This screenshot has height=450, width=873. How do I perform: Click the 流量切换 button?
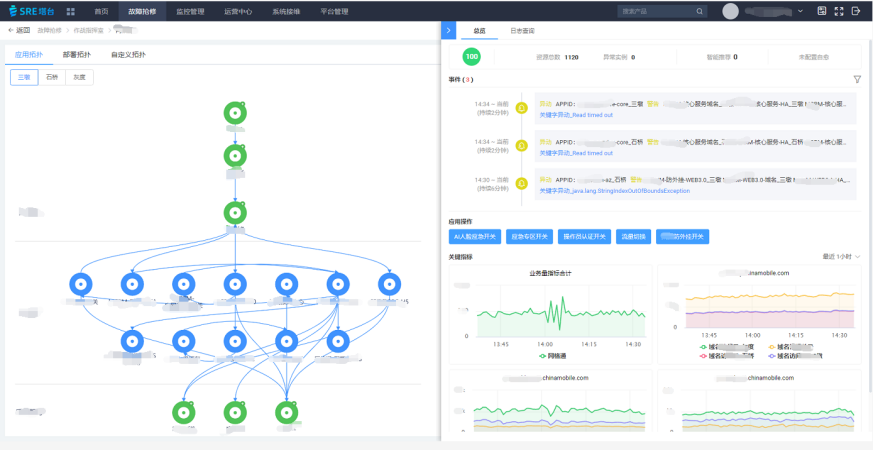coord(634,237)
